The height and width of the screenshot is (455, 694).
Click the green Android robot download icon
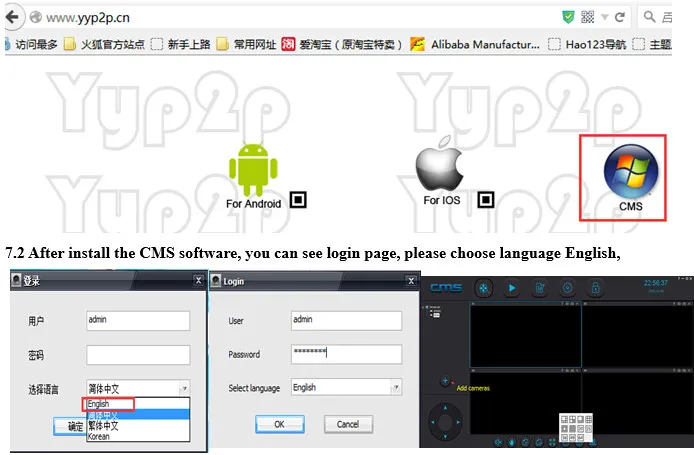point(253,168)
